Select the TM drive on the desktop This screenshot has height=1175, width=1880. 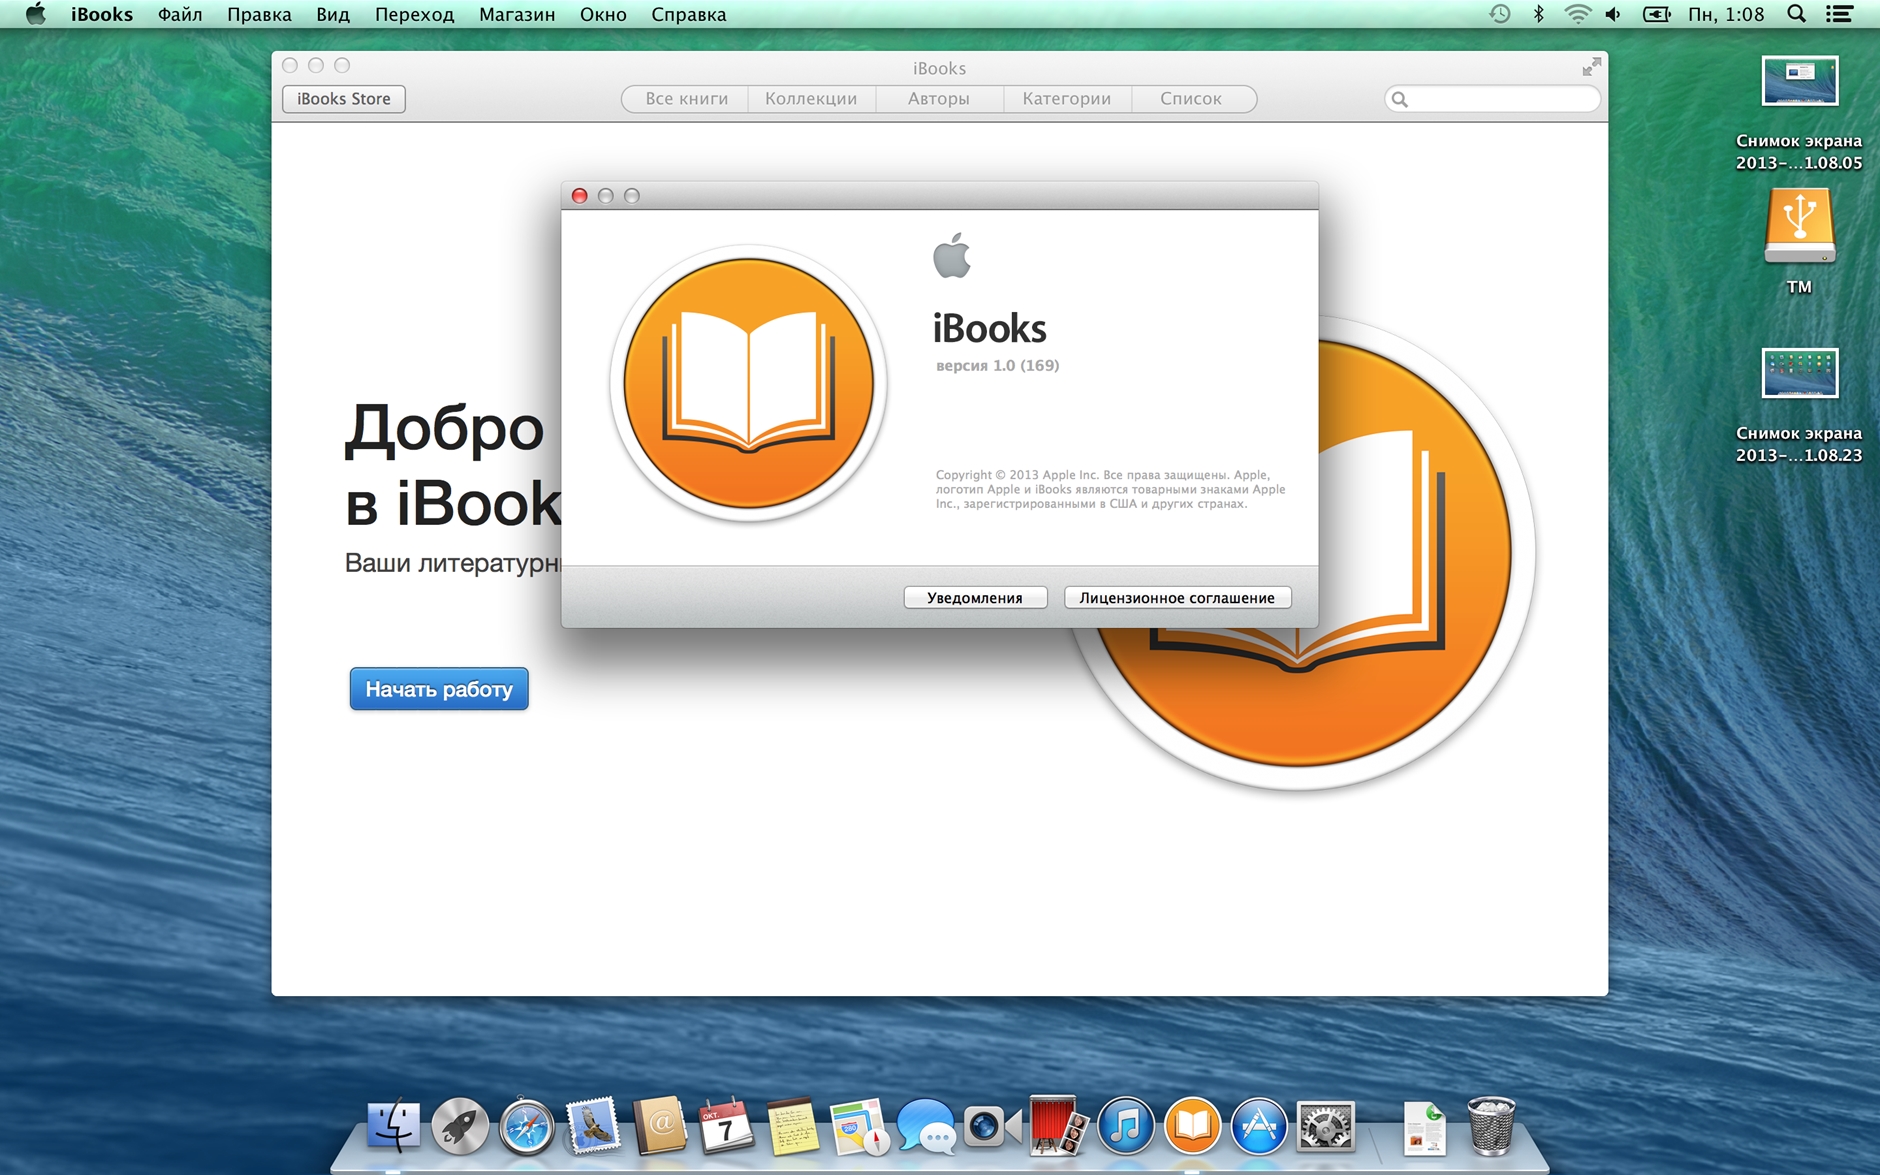click(1799, 242)
